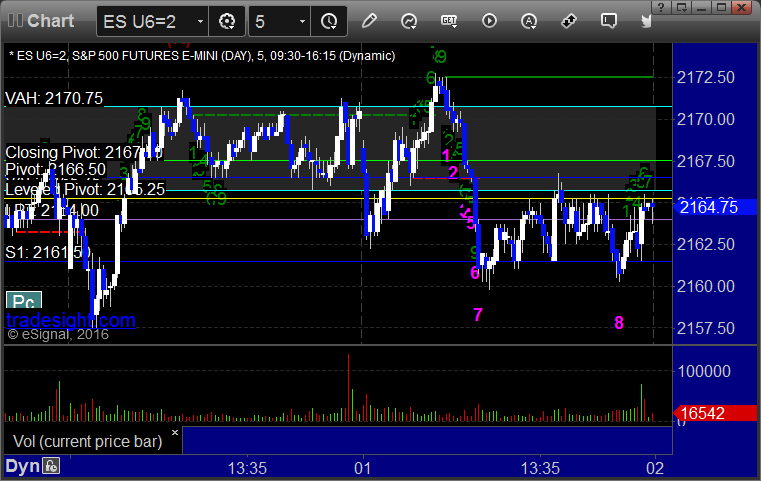Open the GET studies menu icon

(449, 21)
